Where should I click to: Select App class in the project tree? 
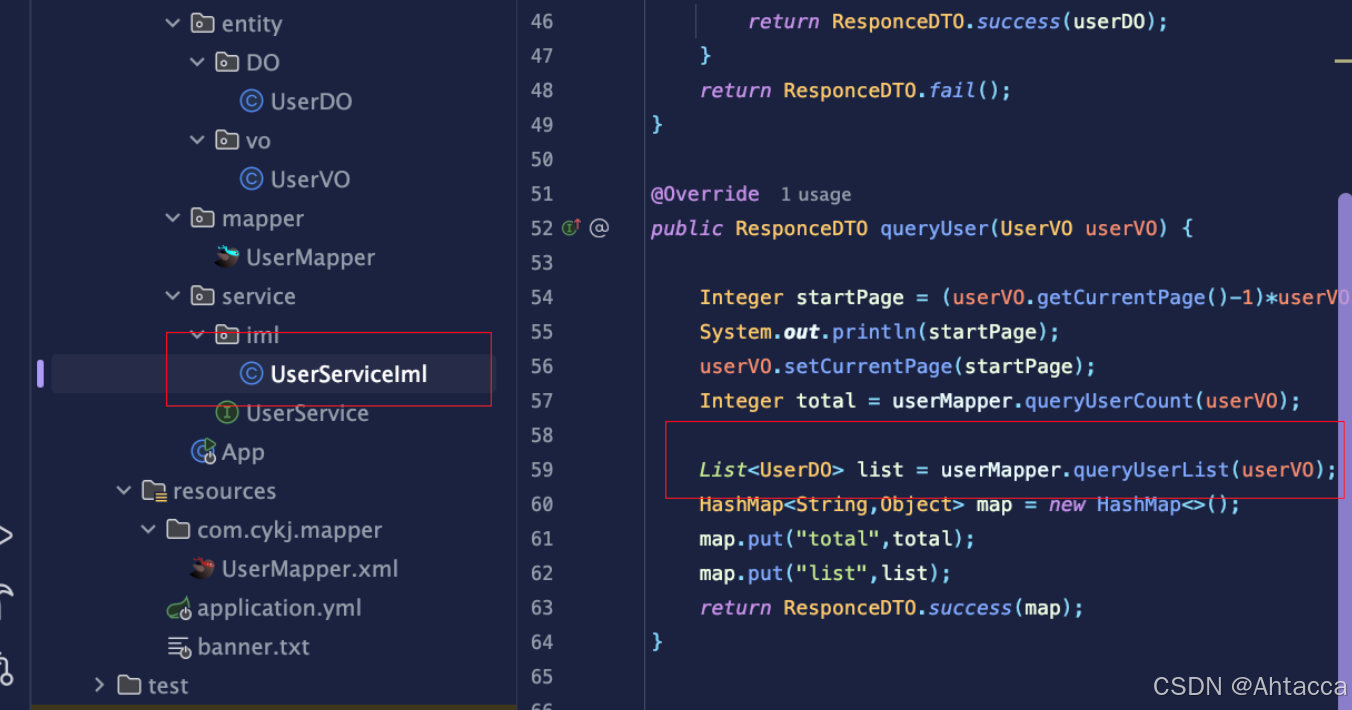243,452
